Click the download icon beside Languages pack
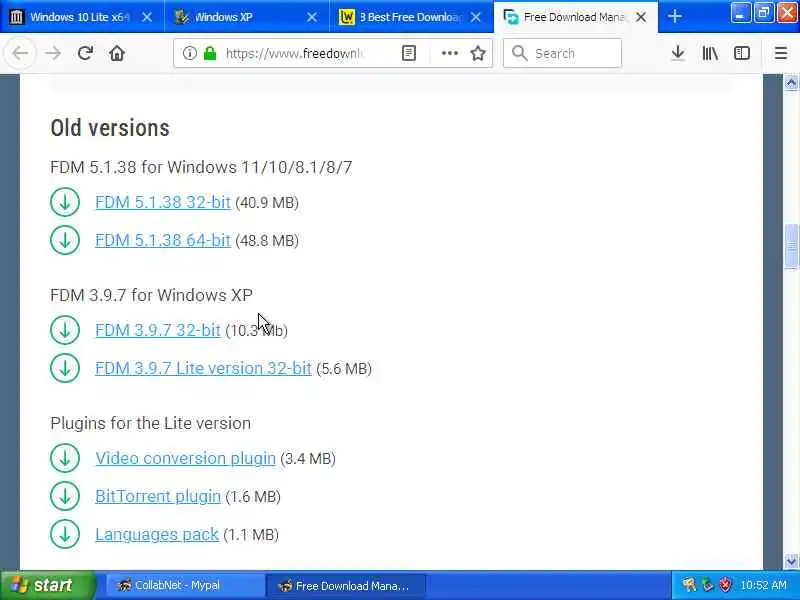Screen dimensions: 800x600 click(x=65, y=534)
